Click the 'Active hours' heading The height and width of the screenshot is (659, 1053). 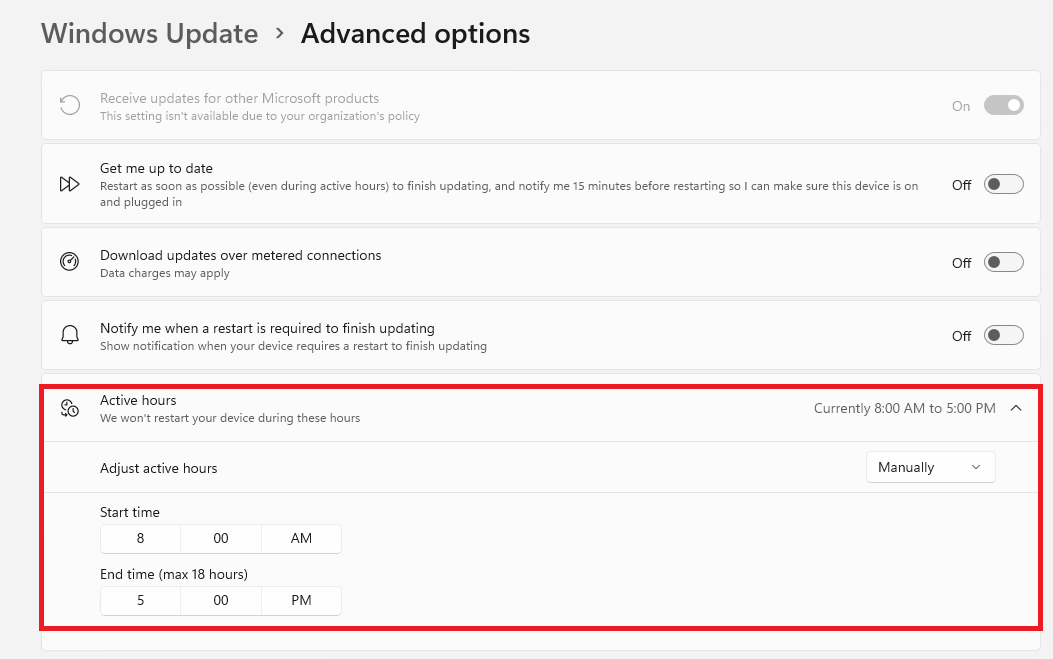pyautogui.click(x=138, y=400)
